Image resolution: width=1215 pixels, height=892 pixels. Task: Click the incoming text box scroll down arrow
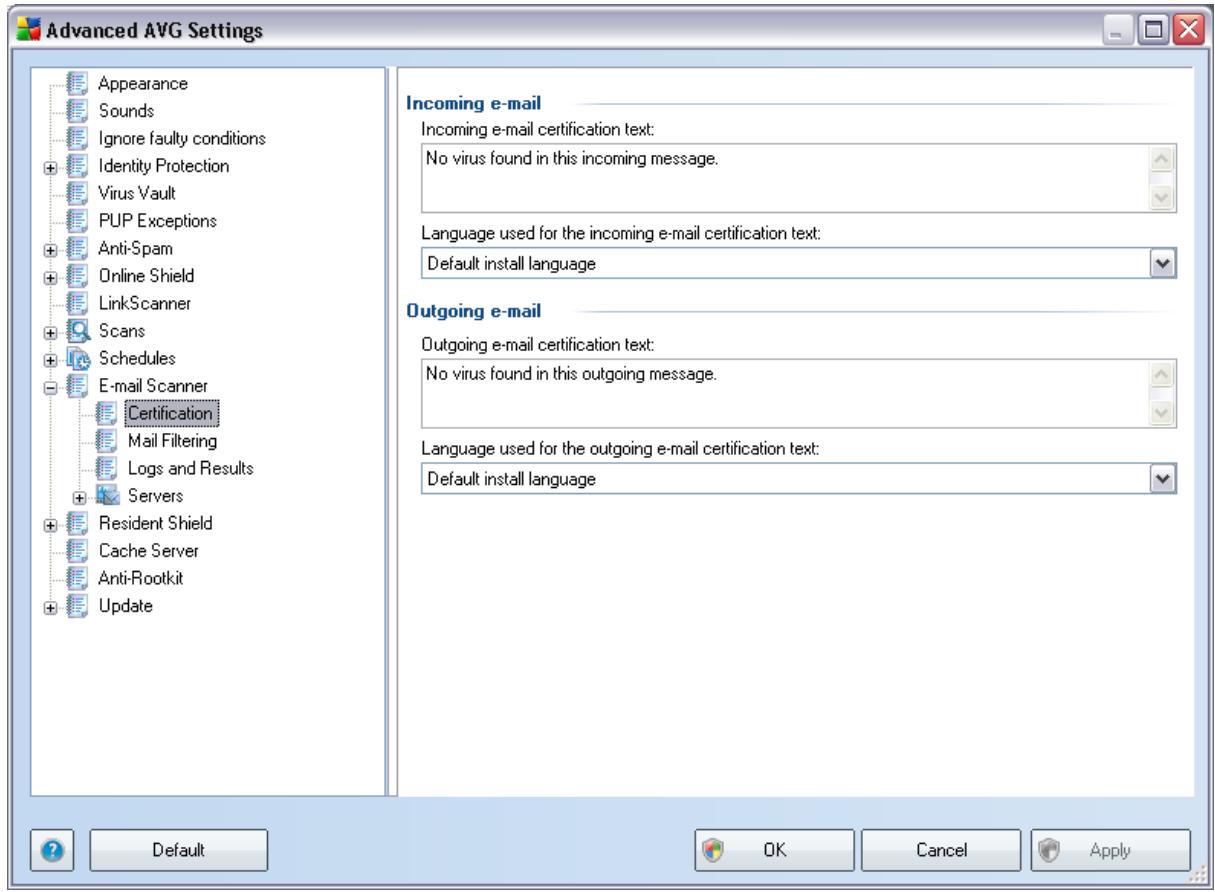coord(1163,197)
